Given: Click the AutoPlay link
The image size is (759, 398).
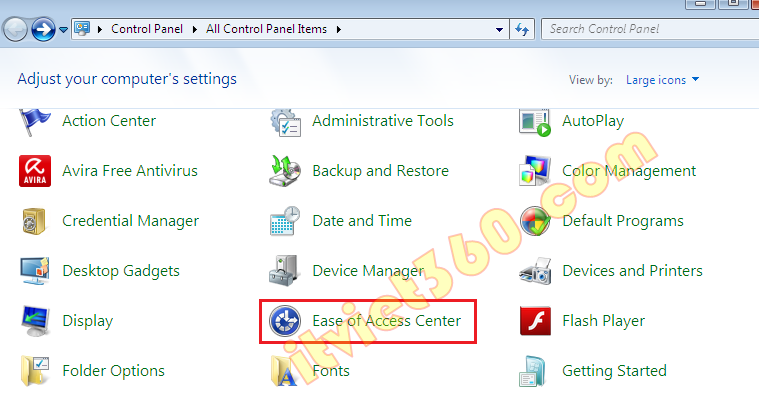Looking at the screenshot, I should click(593, 121).
